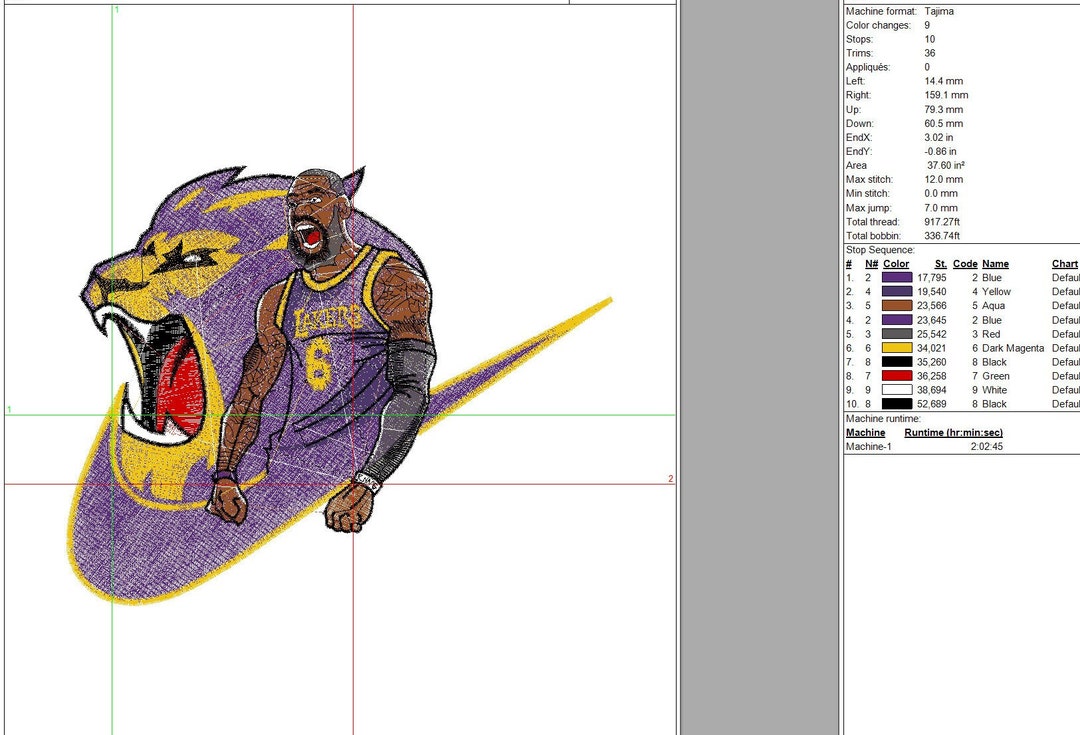This screenshot has width=1080, height=735.
Task: Click the Runtime (hr:min:sec) header
Action: tap(954, 432)
